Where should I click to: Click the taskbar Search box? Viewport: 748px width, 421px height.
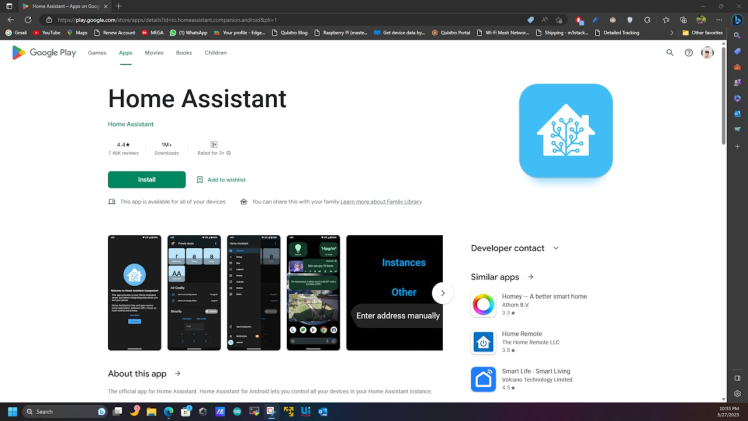click(x=65, y=411)
